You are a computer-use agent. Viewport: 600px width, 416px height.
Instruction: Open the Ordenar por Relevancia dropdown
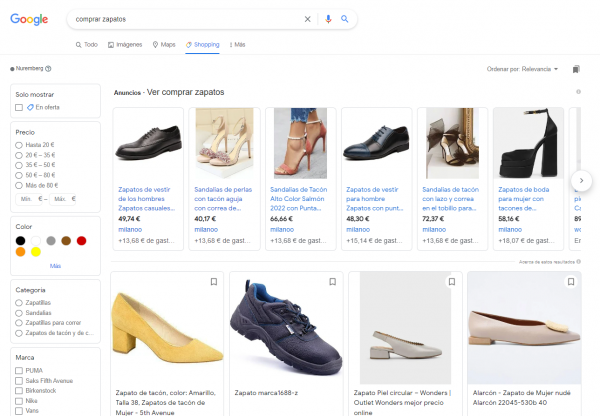522,69
